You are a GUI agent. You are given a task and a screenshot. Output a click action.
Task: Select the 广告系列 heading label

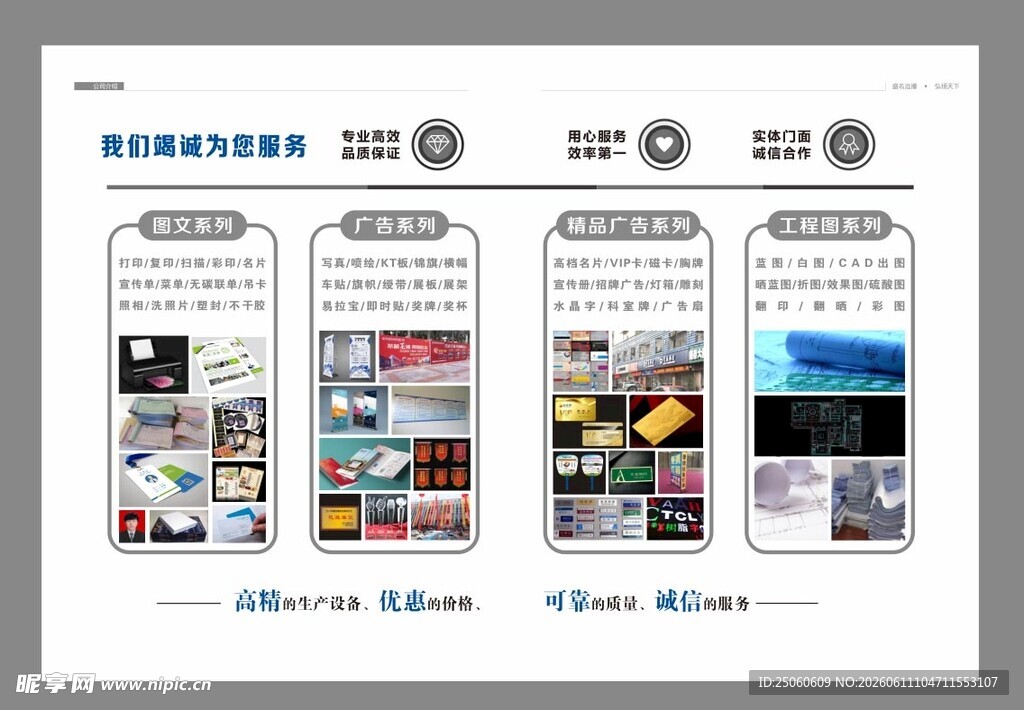point(394,225)
